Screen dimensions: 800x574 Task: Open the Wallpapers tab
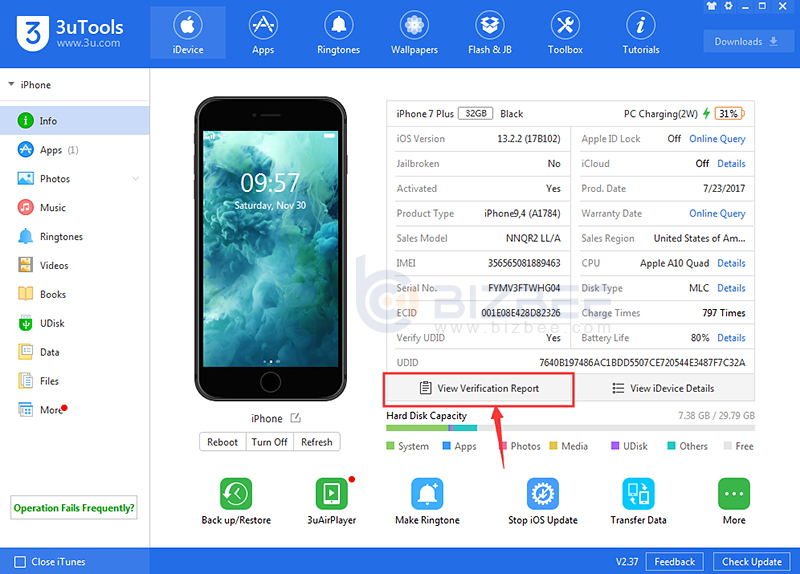click(x=414, y=33)
